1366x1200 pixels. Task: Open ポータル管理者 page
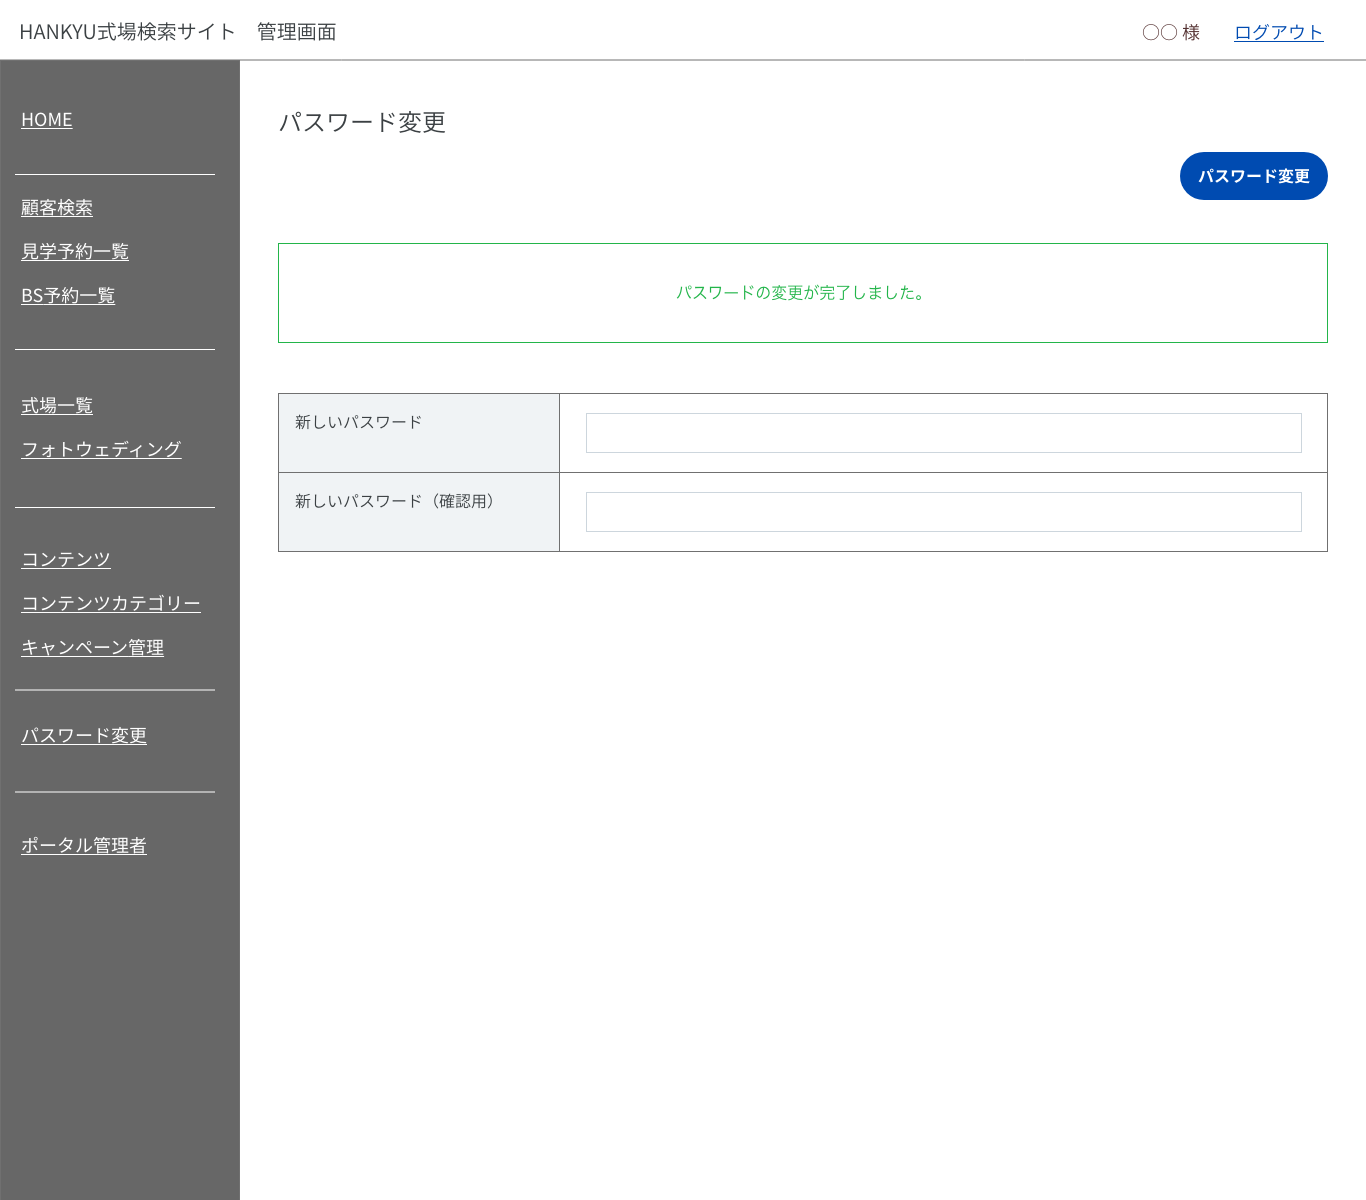84,846
